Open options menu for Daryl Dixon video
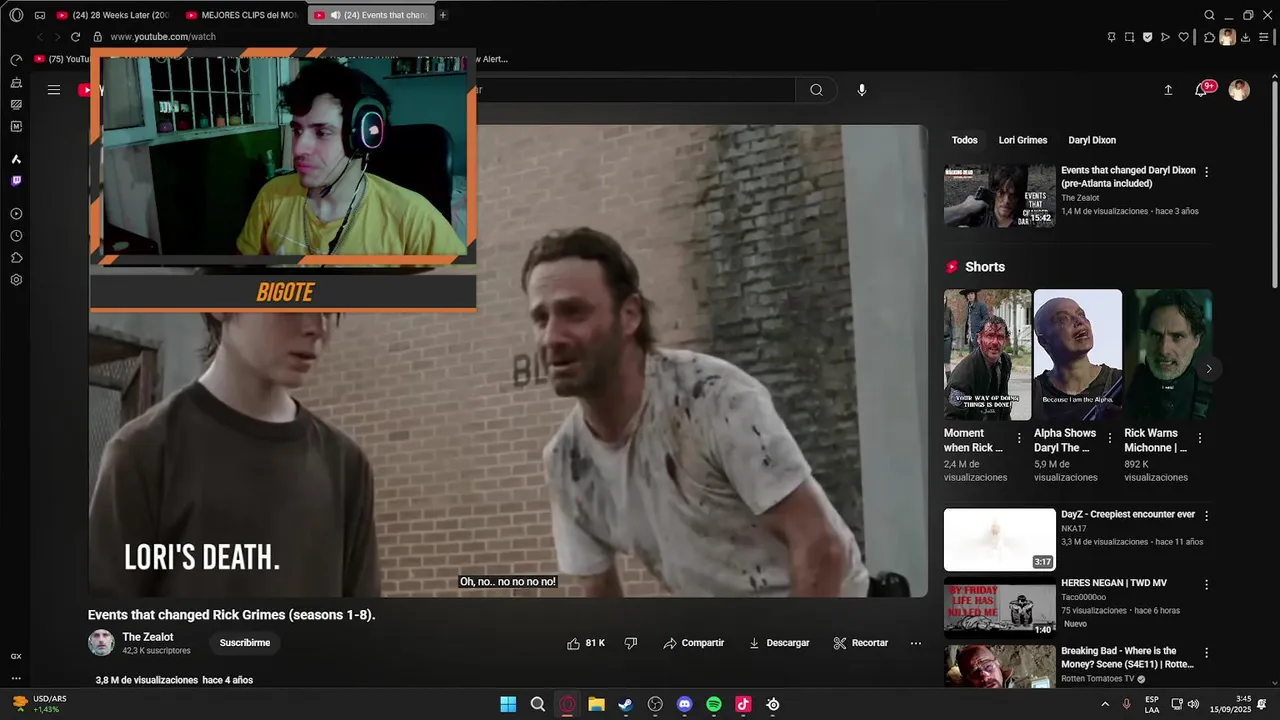 click(1206, 171)
